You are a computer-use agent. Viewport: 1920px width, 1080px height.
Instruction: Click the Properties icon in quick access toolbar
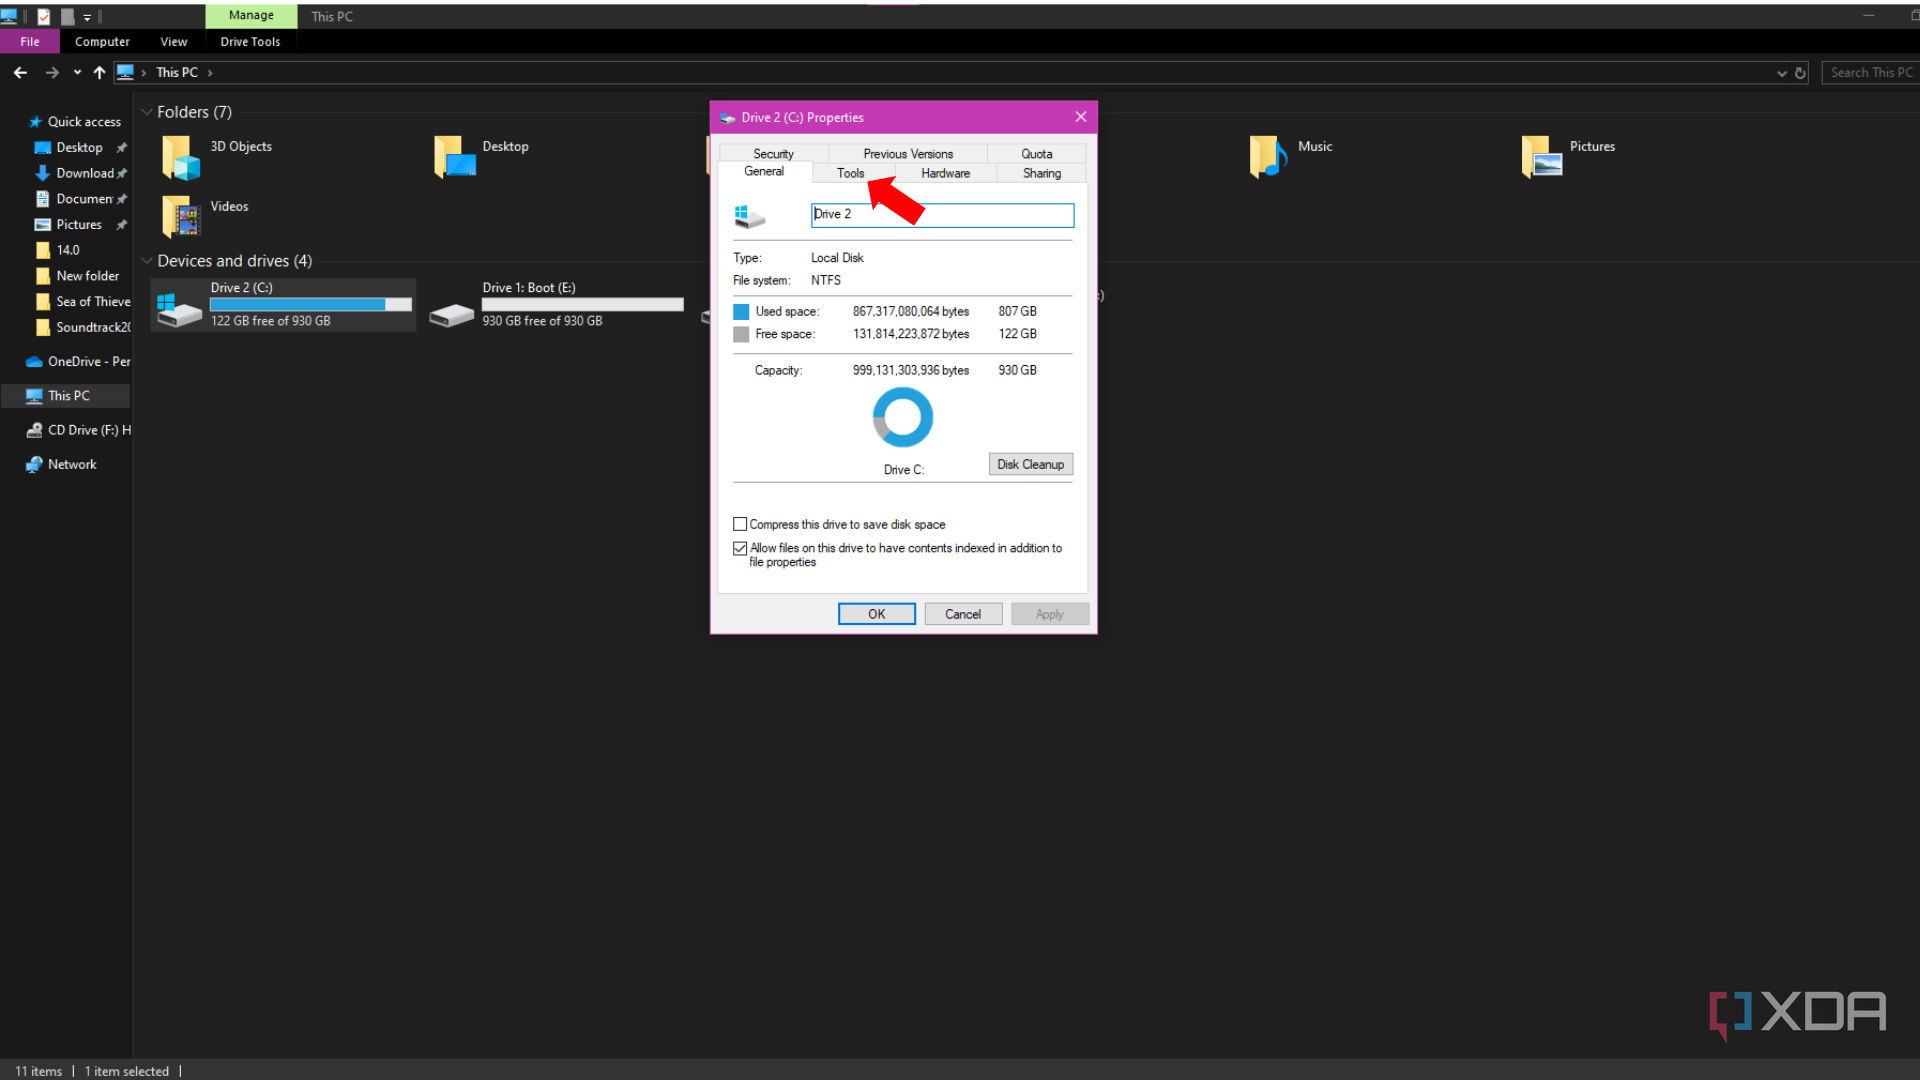pos(45,16)
